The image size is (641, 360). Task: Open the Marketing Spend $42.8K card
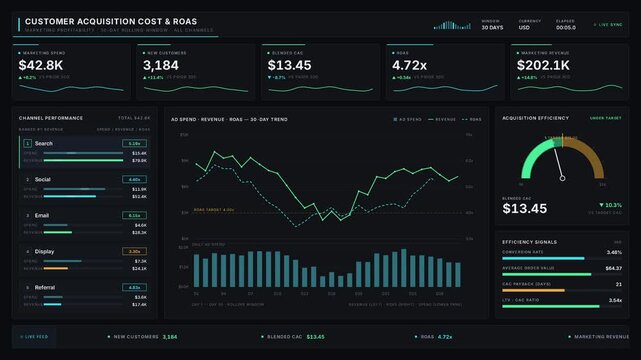point(71,72)
